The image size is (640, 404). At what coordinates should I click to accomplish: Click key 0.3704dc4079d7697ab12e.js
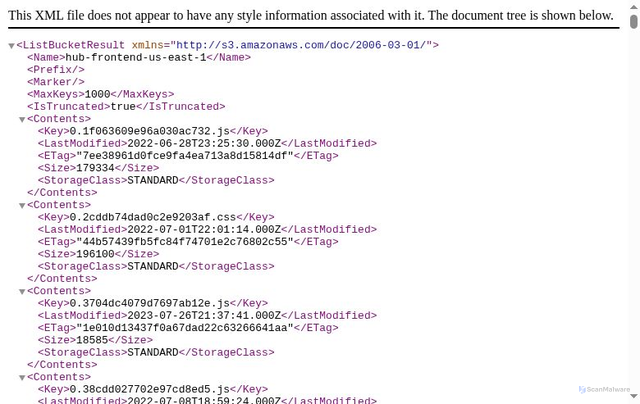(149, 303)
